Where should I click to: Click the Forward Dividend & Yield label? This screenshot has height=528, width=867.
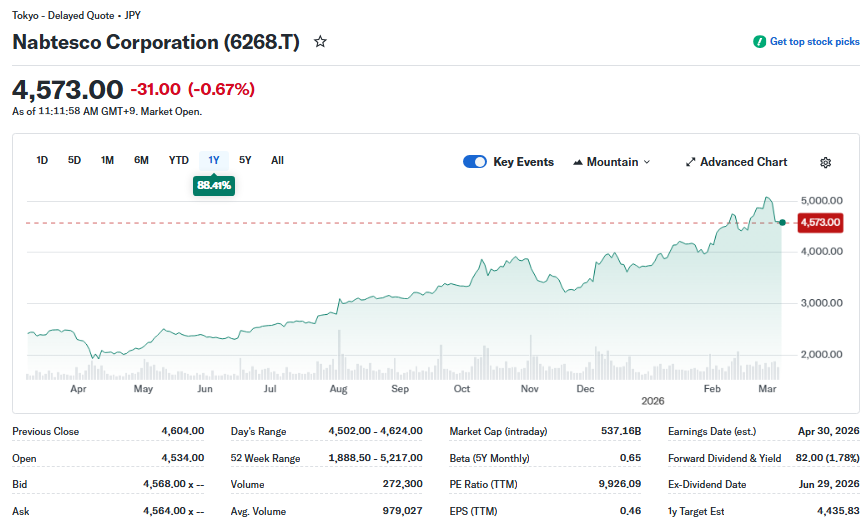click(x=724, y=458)
